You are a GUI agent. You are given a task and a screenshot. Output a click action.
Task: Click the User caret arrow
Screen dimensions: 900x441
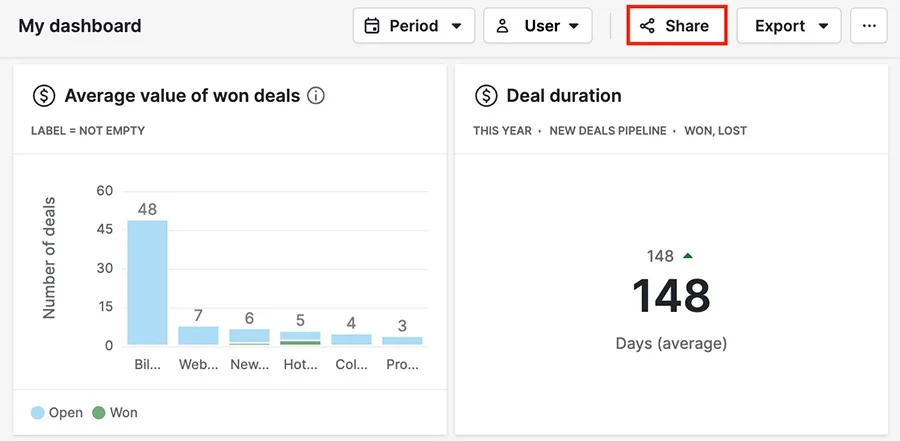(573, 26)
